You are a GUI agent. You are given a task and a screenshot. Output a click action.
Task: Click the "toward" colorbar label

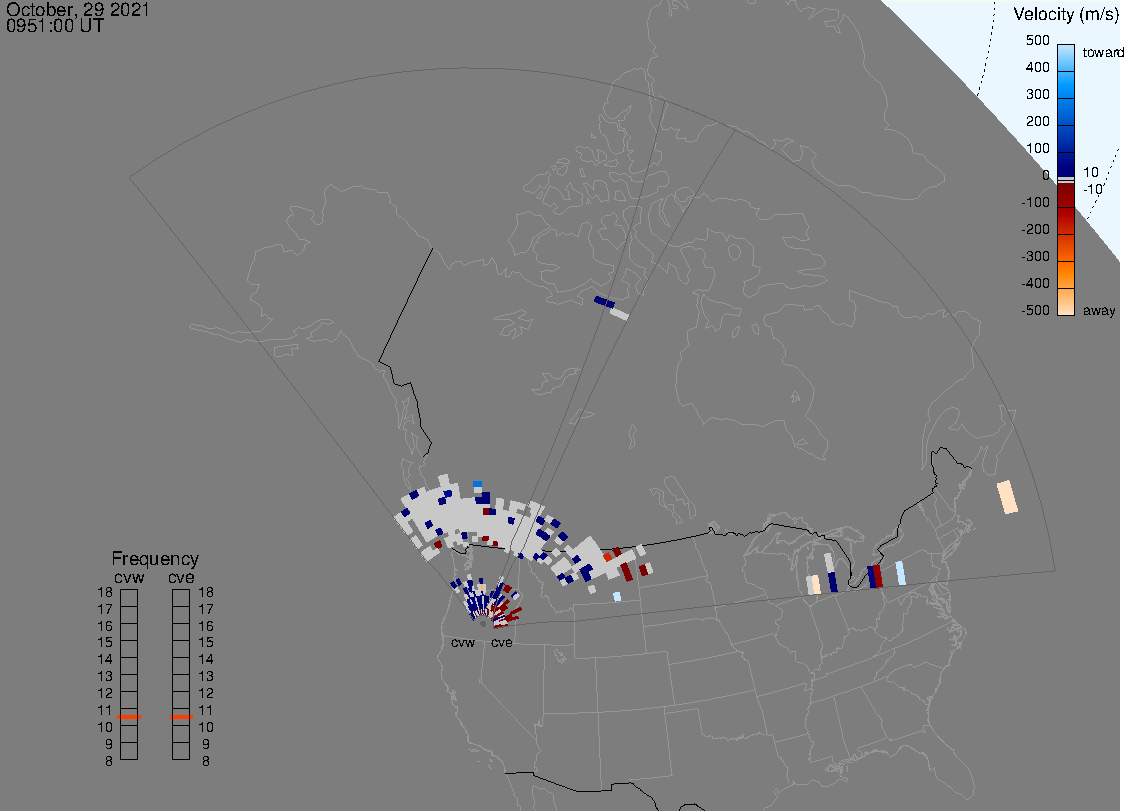point(1102,52)
